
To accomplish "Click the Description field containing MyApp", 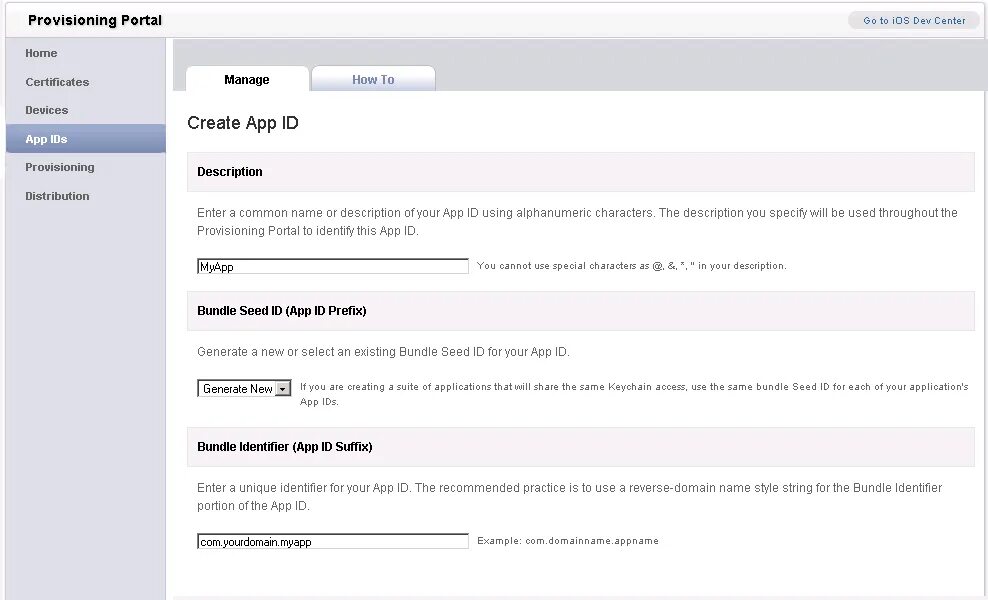I will point(332,267).
